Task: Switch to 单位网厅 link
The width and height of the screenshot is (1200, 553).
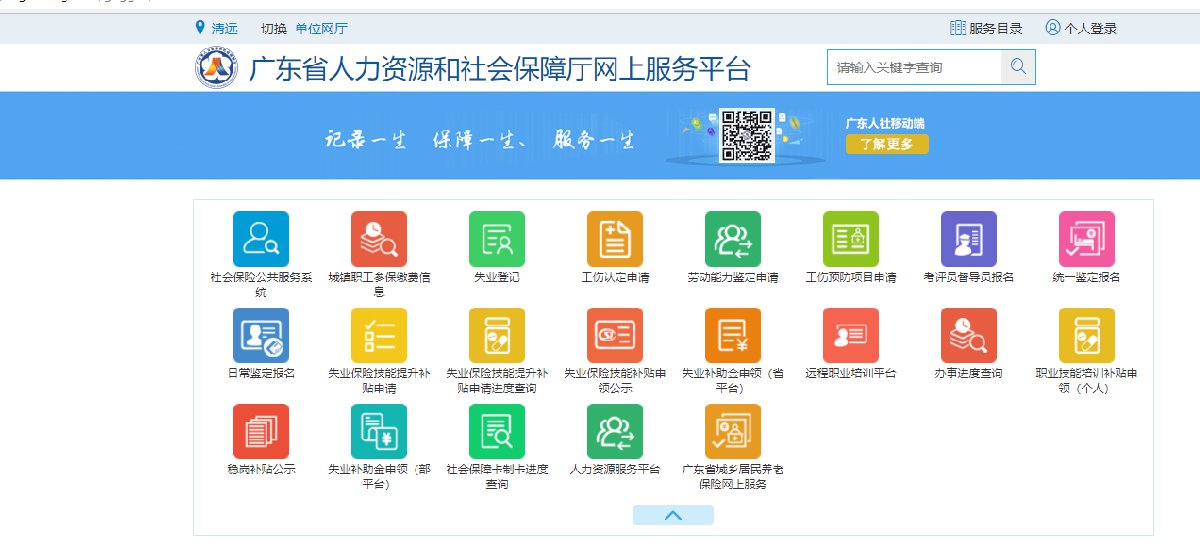Action: tap(321, 29)
